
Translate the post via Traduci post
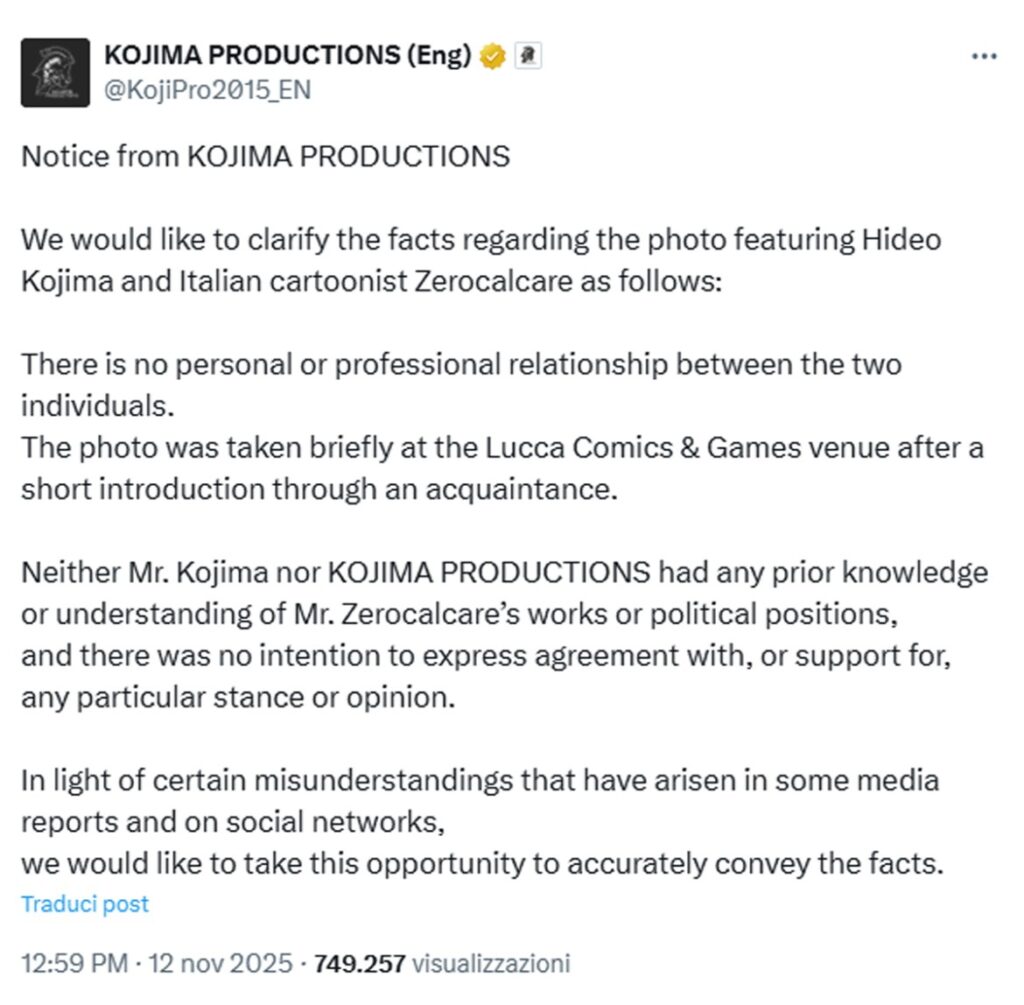(85, 904)
